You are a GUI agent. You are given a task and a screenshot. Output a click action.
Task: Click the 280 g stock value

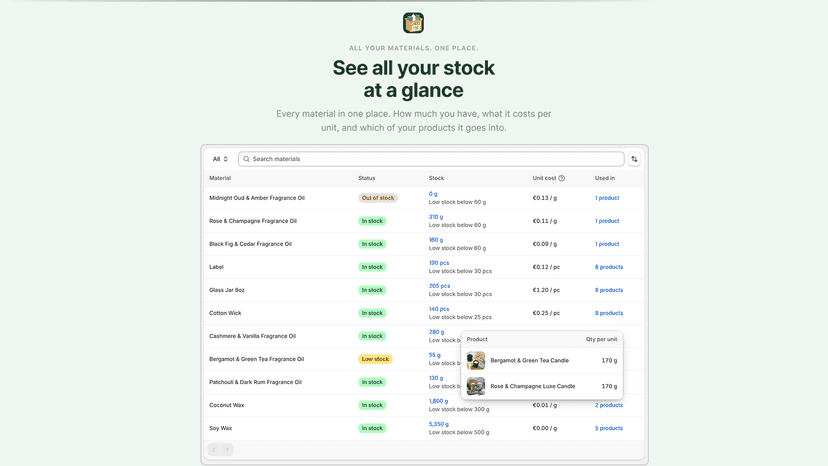[437, 332]
